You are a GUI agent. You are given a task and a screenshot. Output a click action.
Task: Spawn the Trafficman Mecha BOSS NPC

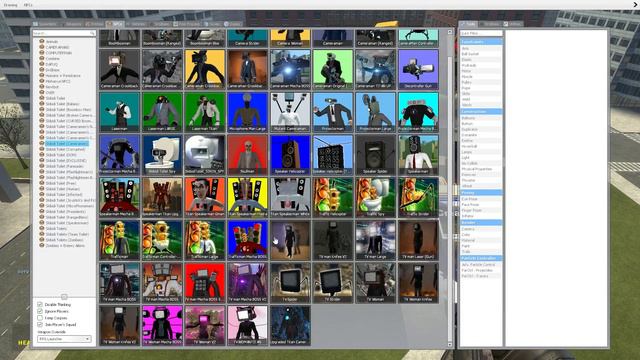coord(247,240)
